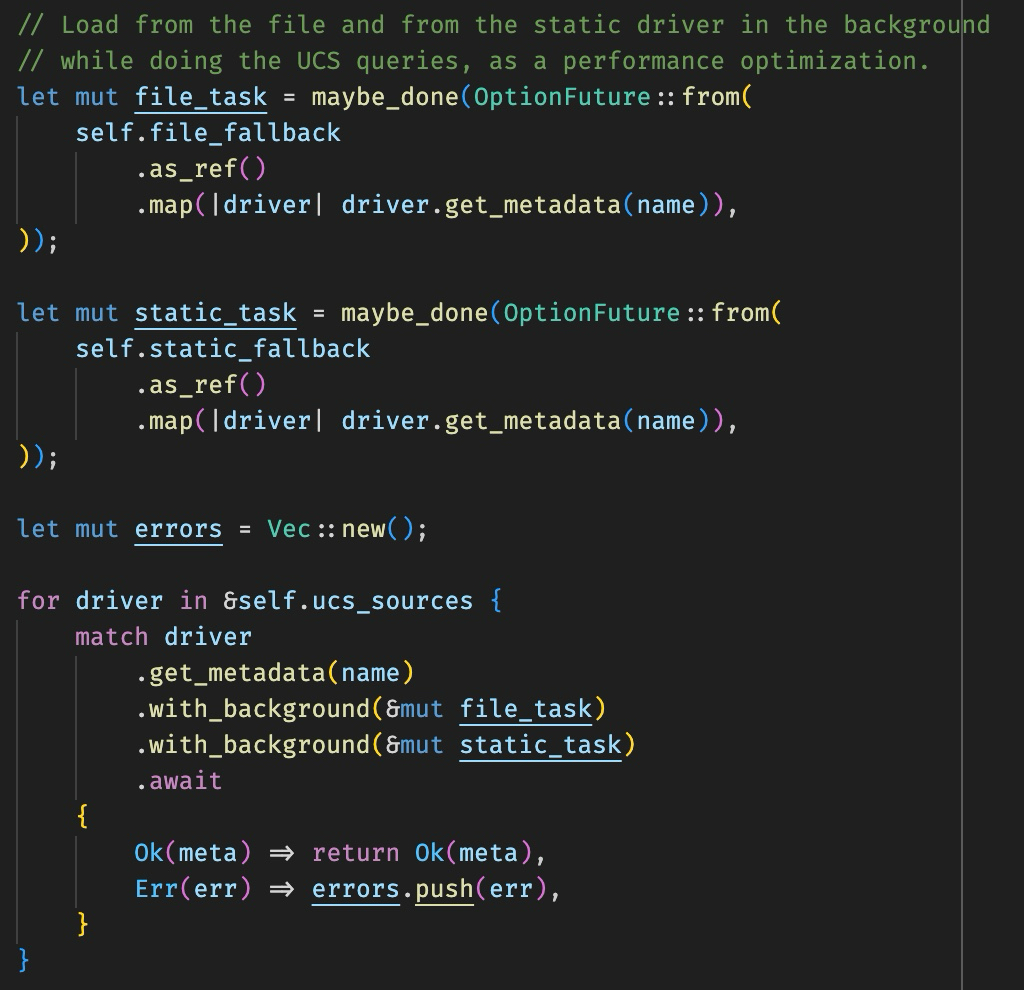Screen dimensions: 1024x990
Task: Click the match keyword
Action: pyautogui.click(x=111, y=637)
